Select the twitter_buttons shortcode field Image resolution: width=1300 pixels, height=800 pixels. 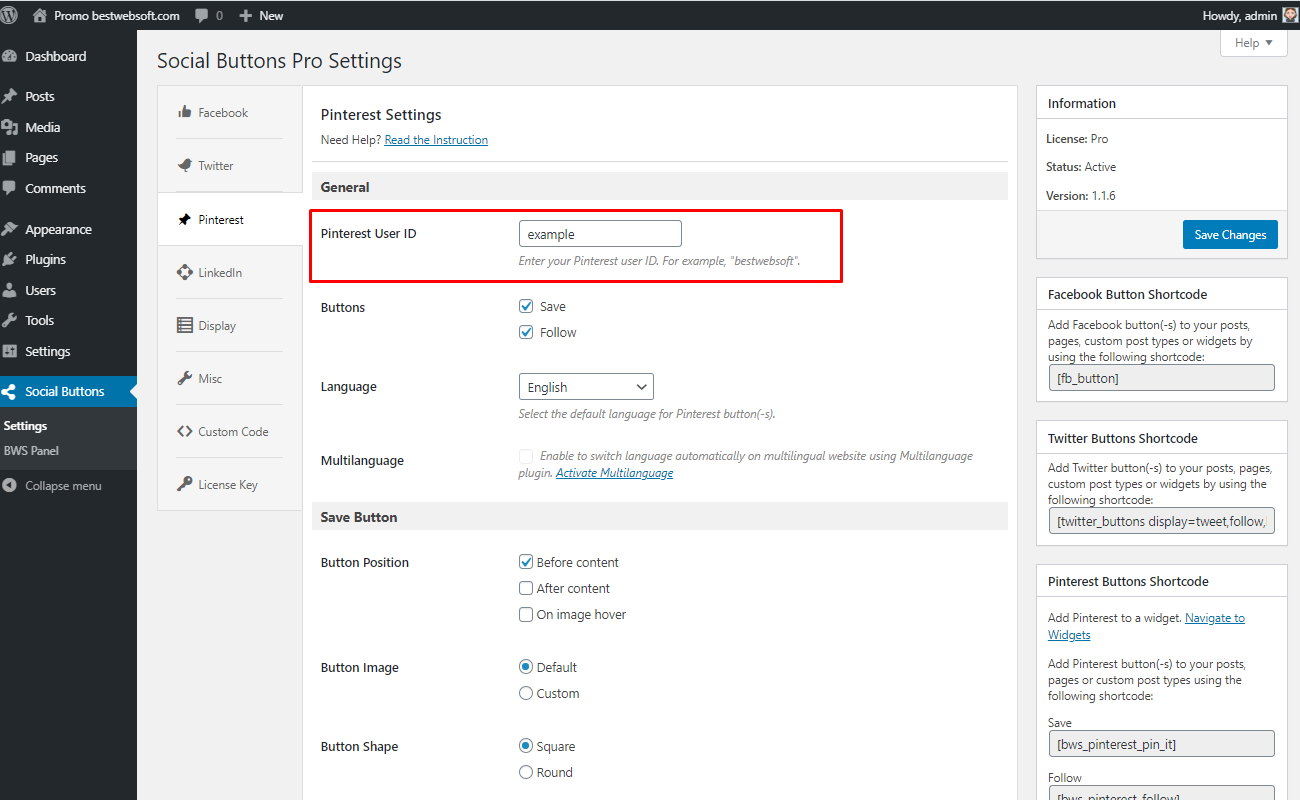(x=1161, y=521)
